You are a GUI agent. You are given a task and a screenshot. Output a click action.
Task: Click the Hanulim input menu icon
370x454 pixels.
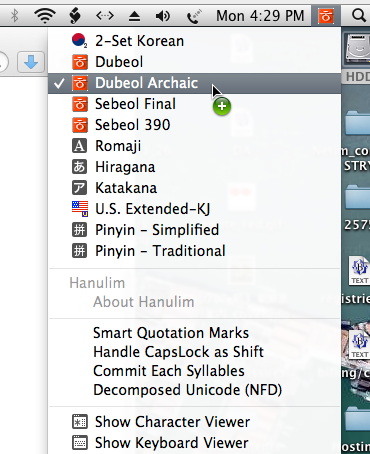coord(326,15)
